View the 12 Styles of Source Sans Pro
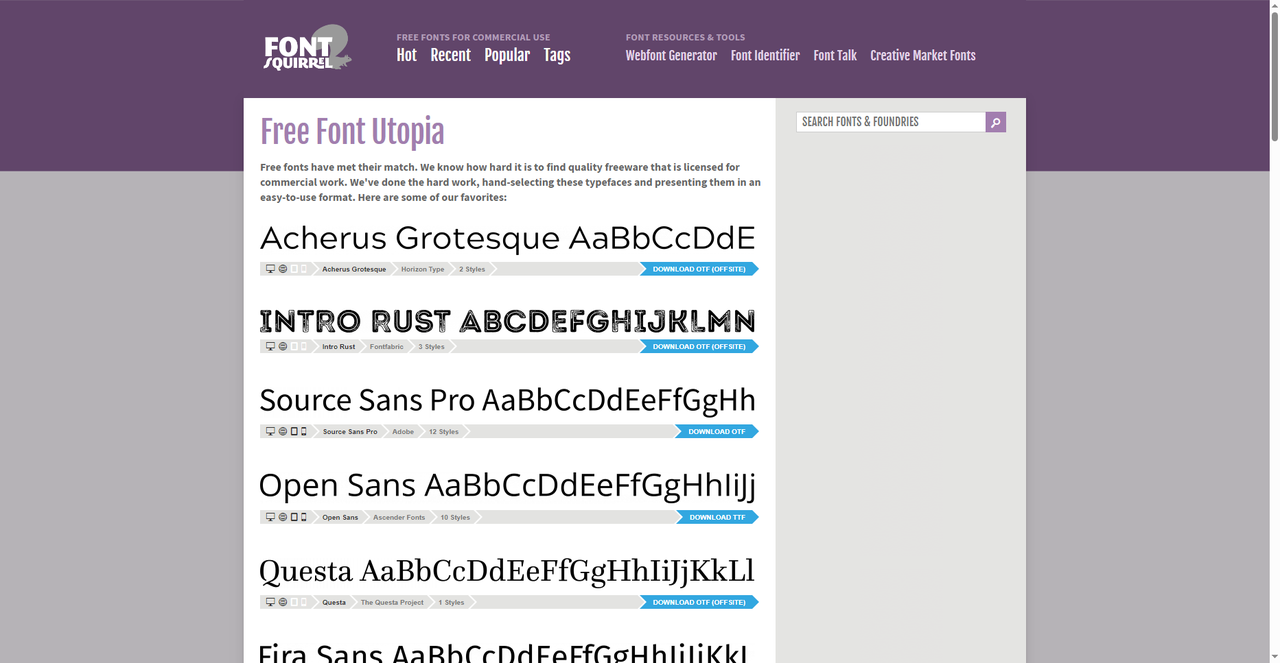The image size is (1280, 663). click(443, 432)
